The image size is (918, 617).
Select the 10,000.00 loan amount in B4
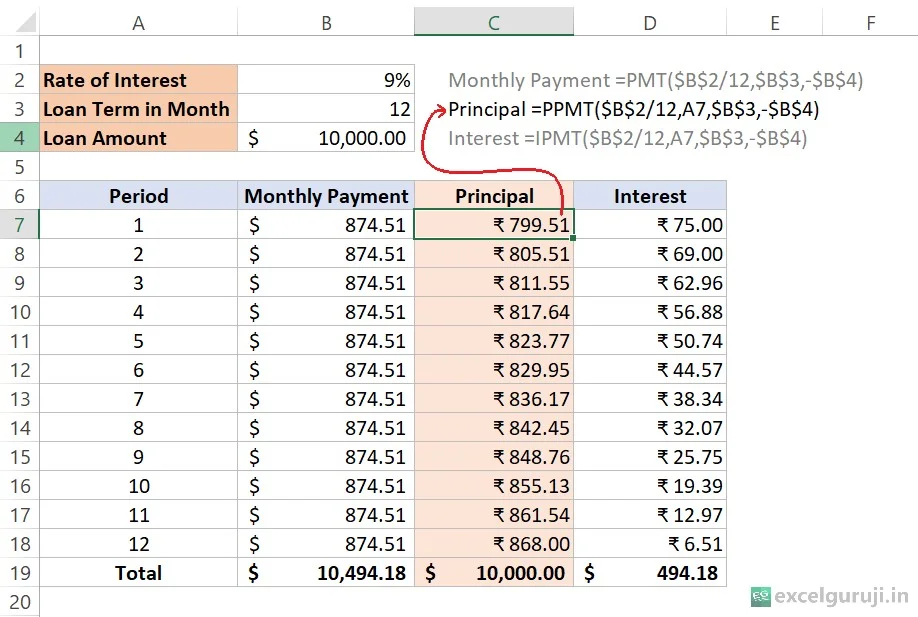pyautogui.click(x=326, y=138)
